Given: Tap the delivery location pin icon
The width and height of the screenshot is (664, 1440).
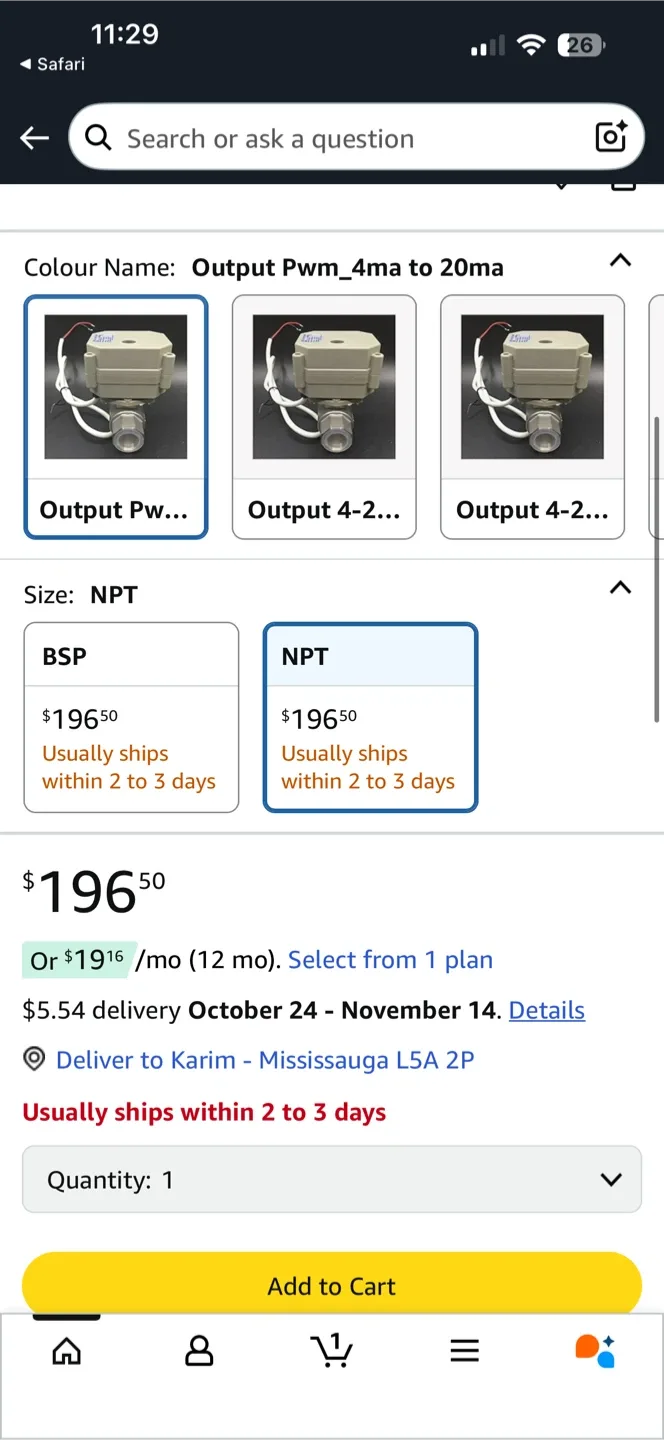Looking at the screenshot, I should point(35,1060).
